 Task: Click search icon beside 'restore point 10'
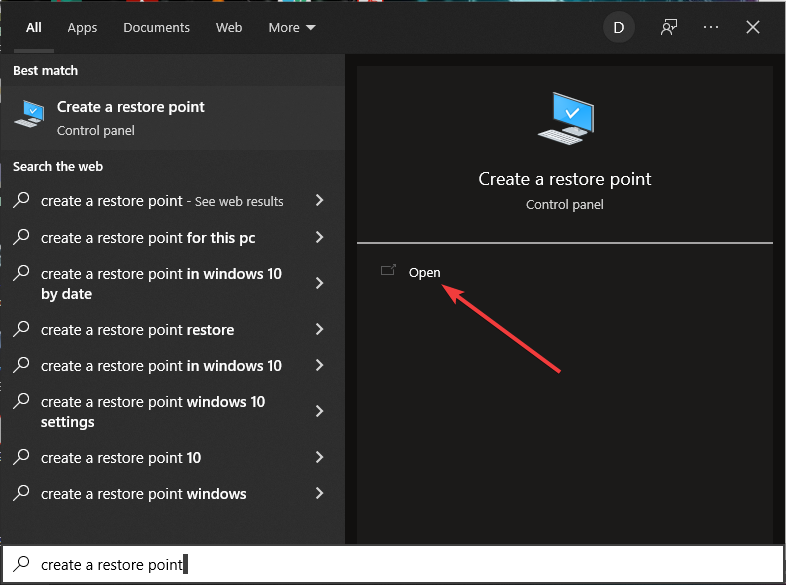[21, 456]
